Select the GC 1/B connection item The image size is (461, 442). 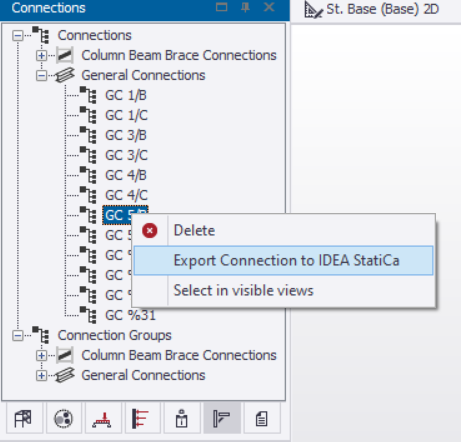(x=126, y=95)
